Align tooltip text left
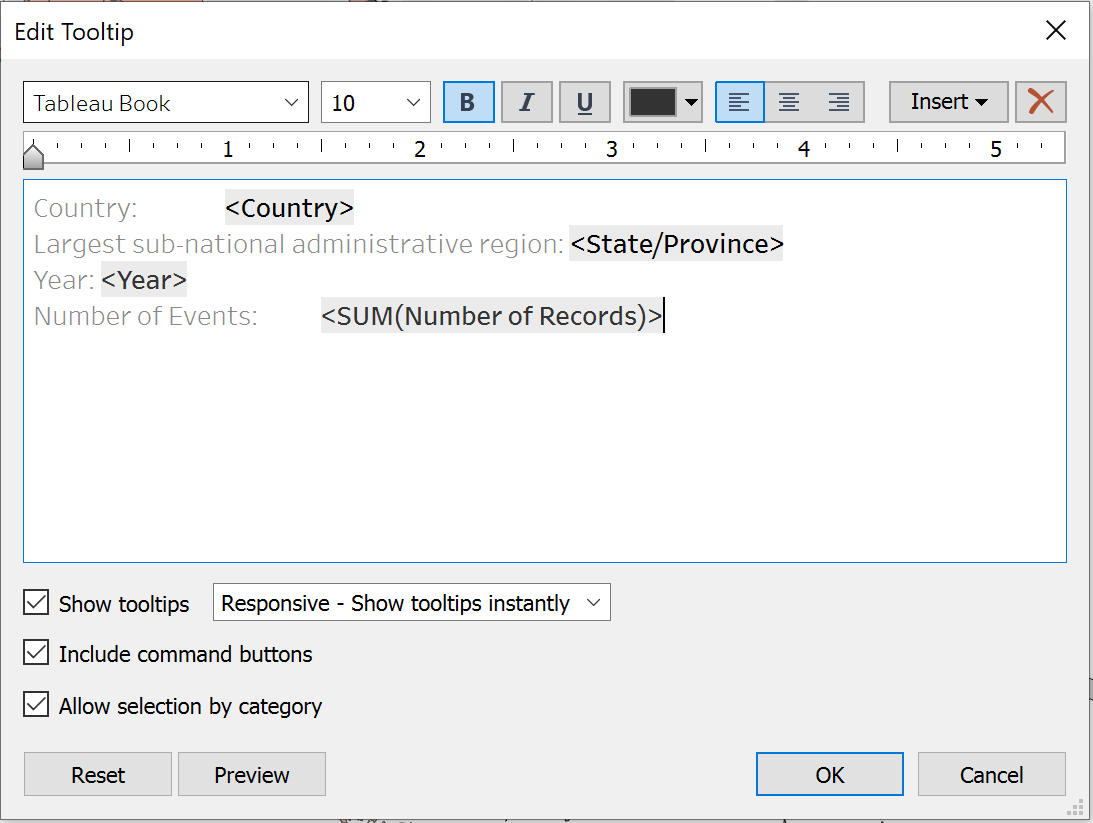1093x823 pixels. pos(739,102)
